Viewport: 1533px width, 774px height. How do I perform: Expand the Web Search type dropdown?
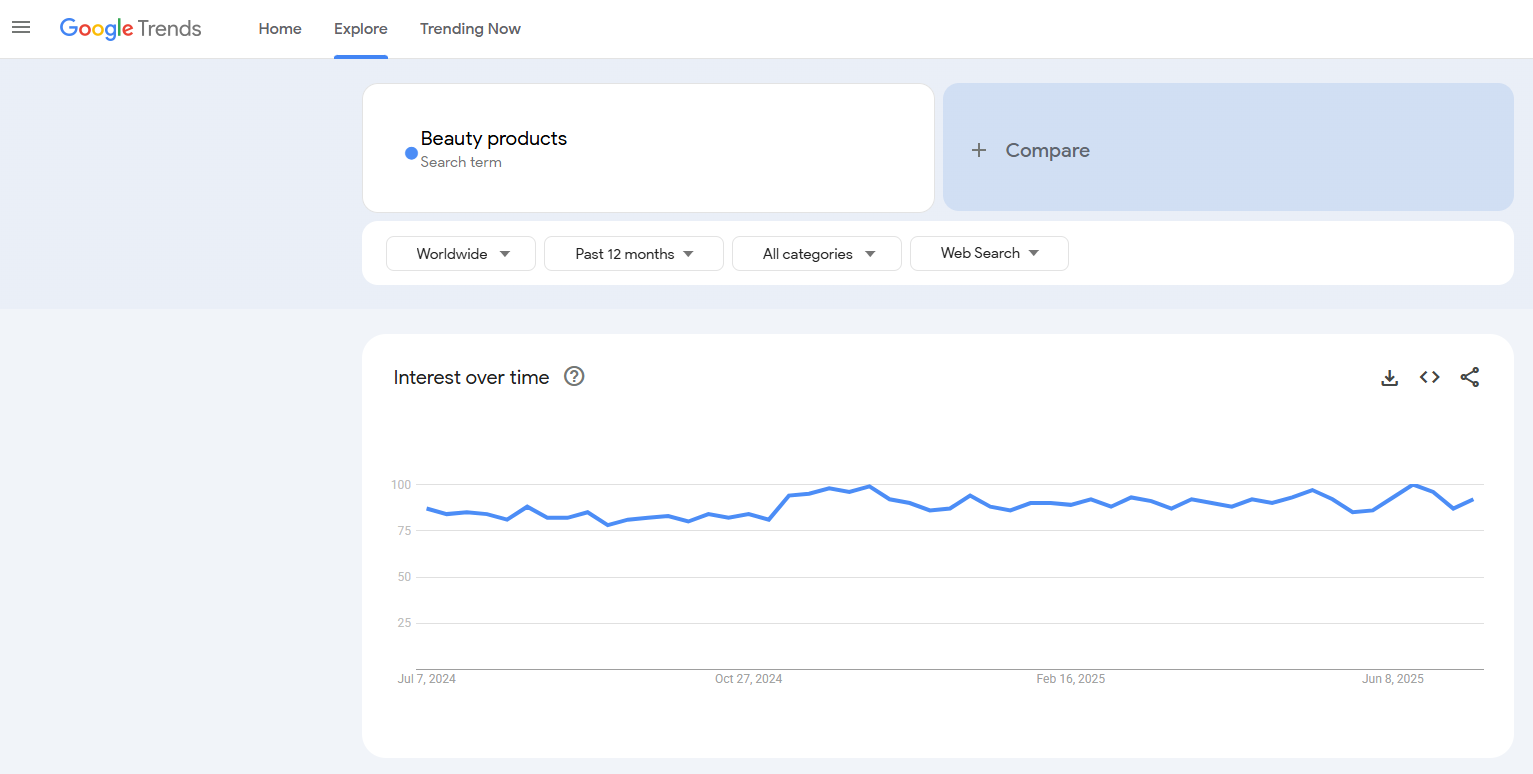pyautogui.click(x=989, y=253)
